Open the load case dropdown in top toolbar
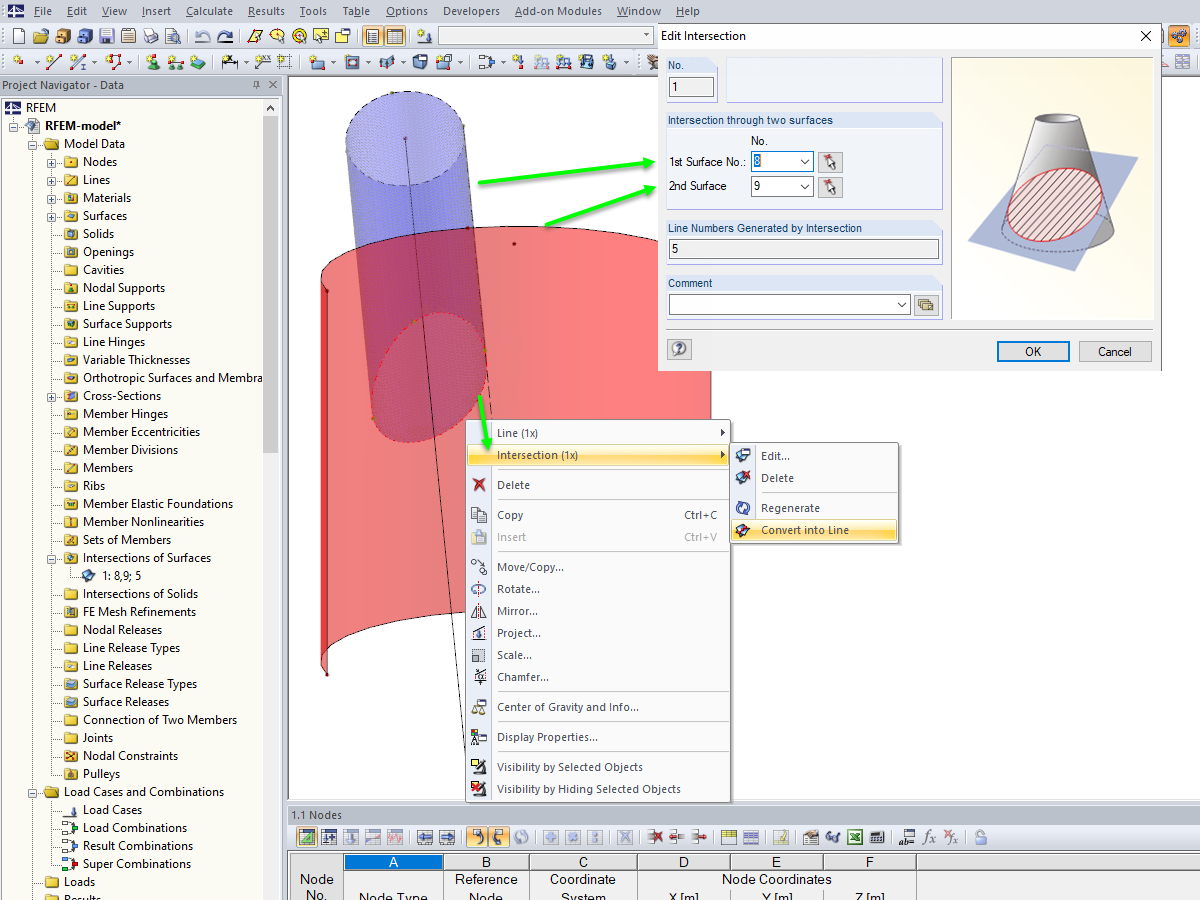The width and height of the screenshot is (1200, 900). pos(646,36)
